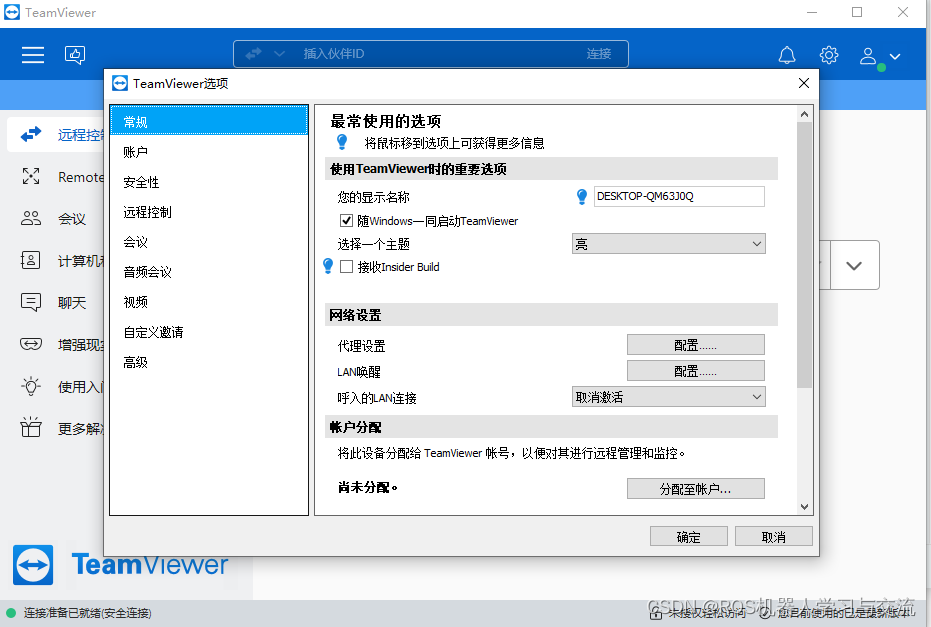931x627 pixels.
Task: Click 尚未分配 status text
Action: coord(368,487)
